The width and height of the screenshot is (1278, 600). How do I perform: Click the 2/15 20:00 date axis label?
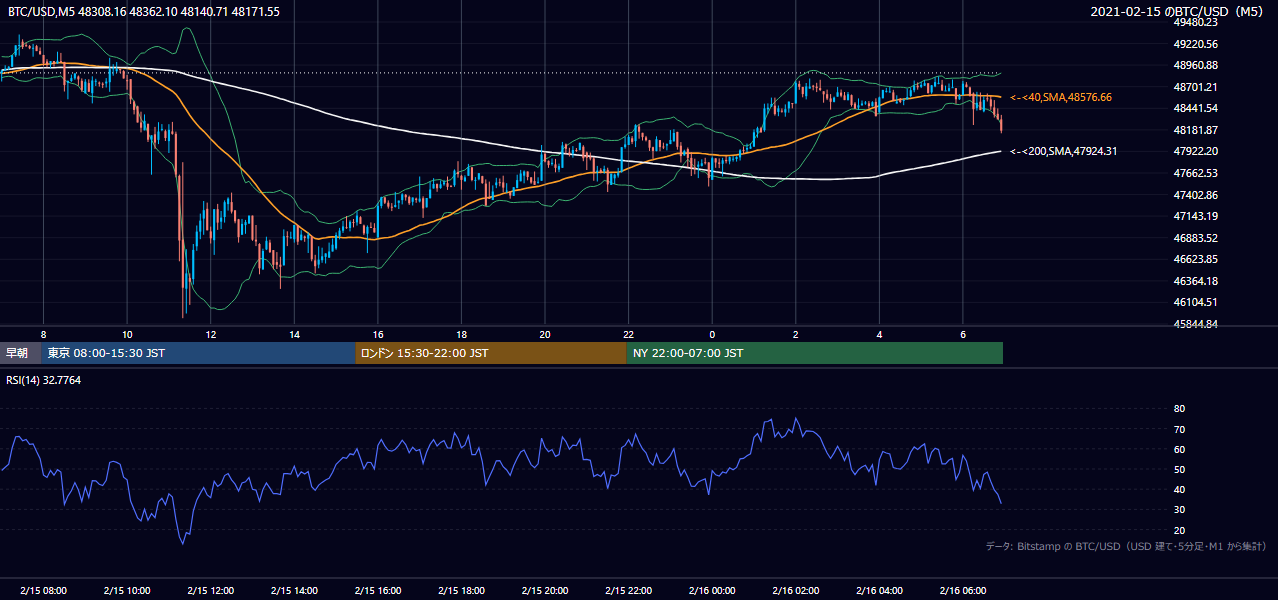(x=545, y=591)
